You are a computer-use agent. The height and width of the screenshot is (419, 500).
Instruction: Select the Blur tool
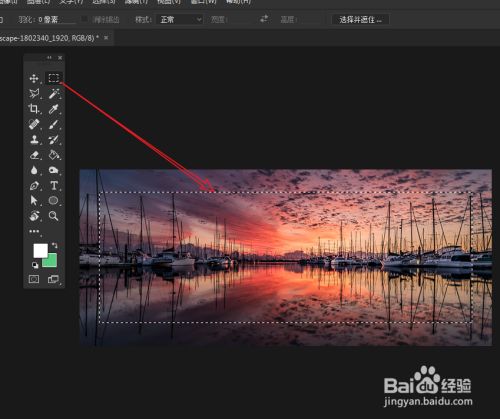(34, 170)
